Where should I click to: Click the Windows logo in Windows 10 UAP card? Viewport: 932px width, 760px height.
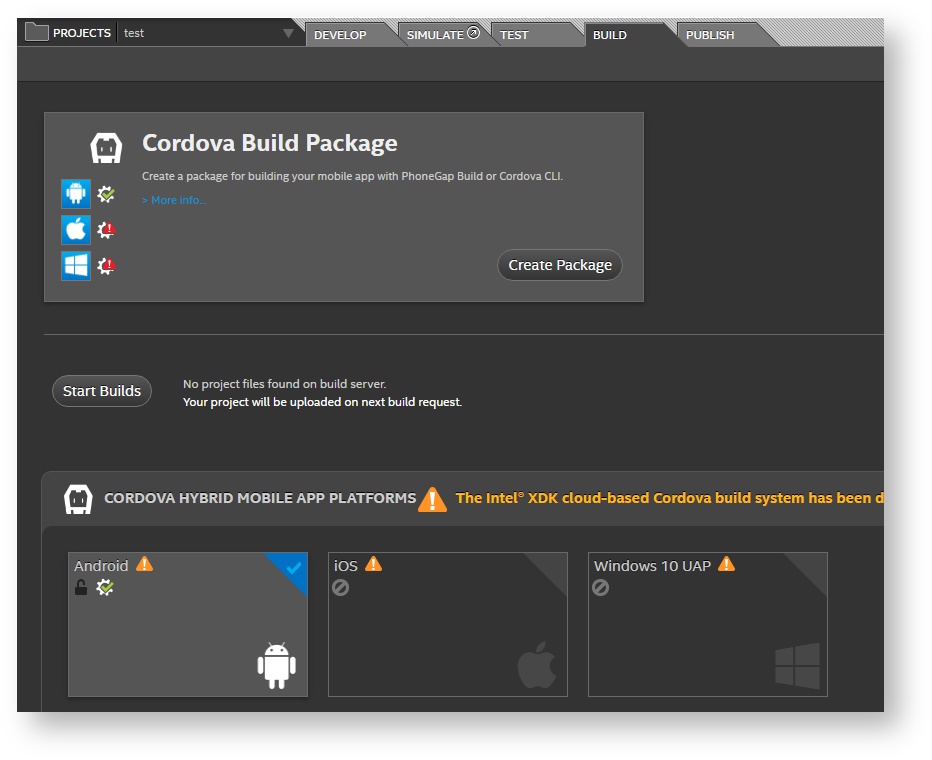coord(798,666)
